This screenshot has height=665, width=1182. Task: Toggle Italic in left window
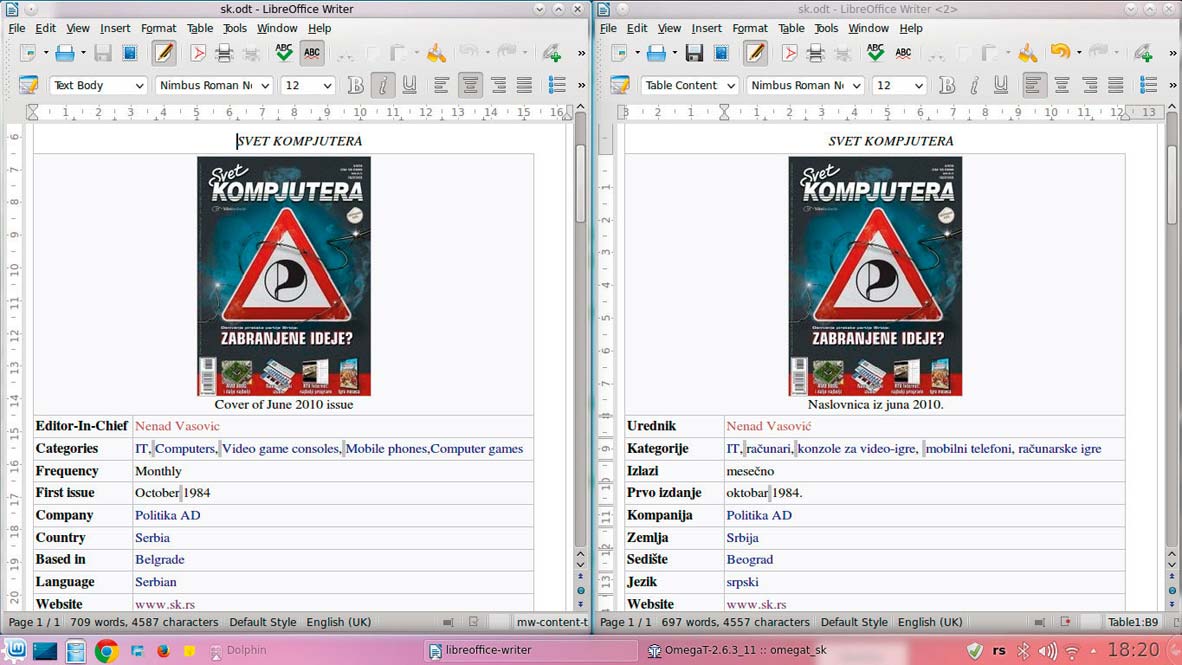click(x=382, y=85)
